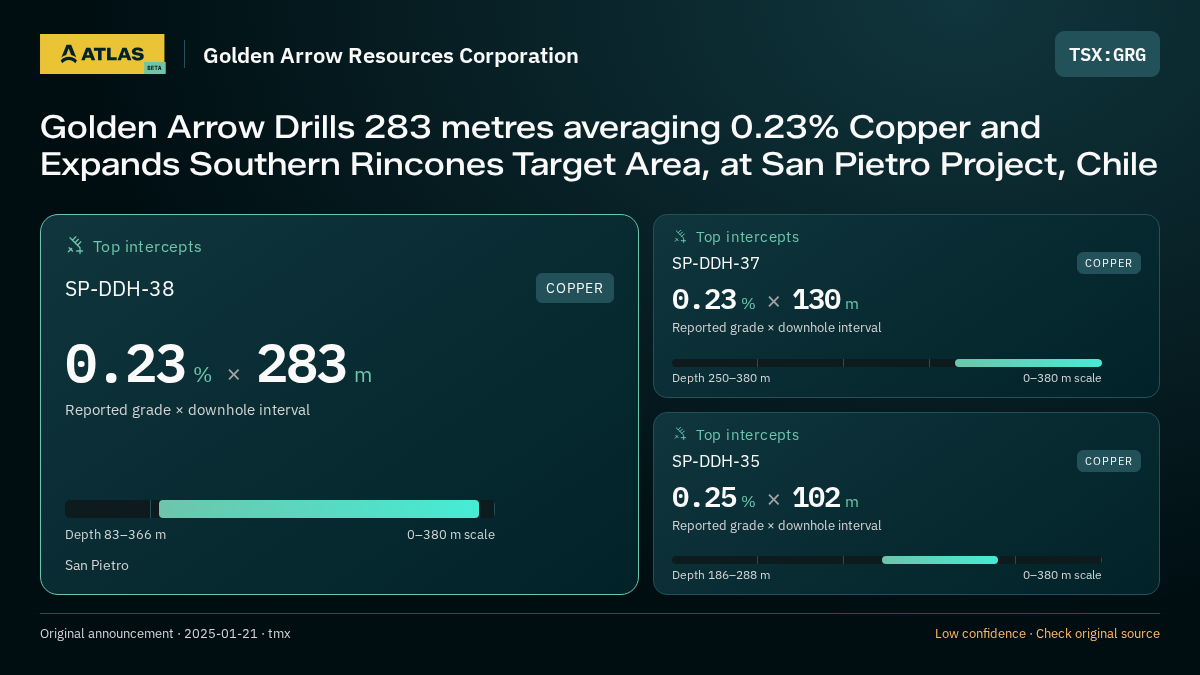Click 'Depth 83–366 m' label
The image size is (1200, 675).
pos(116,535)
